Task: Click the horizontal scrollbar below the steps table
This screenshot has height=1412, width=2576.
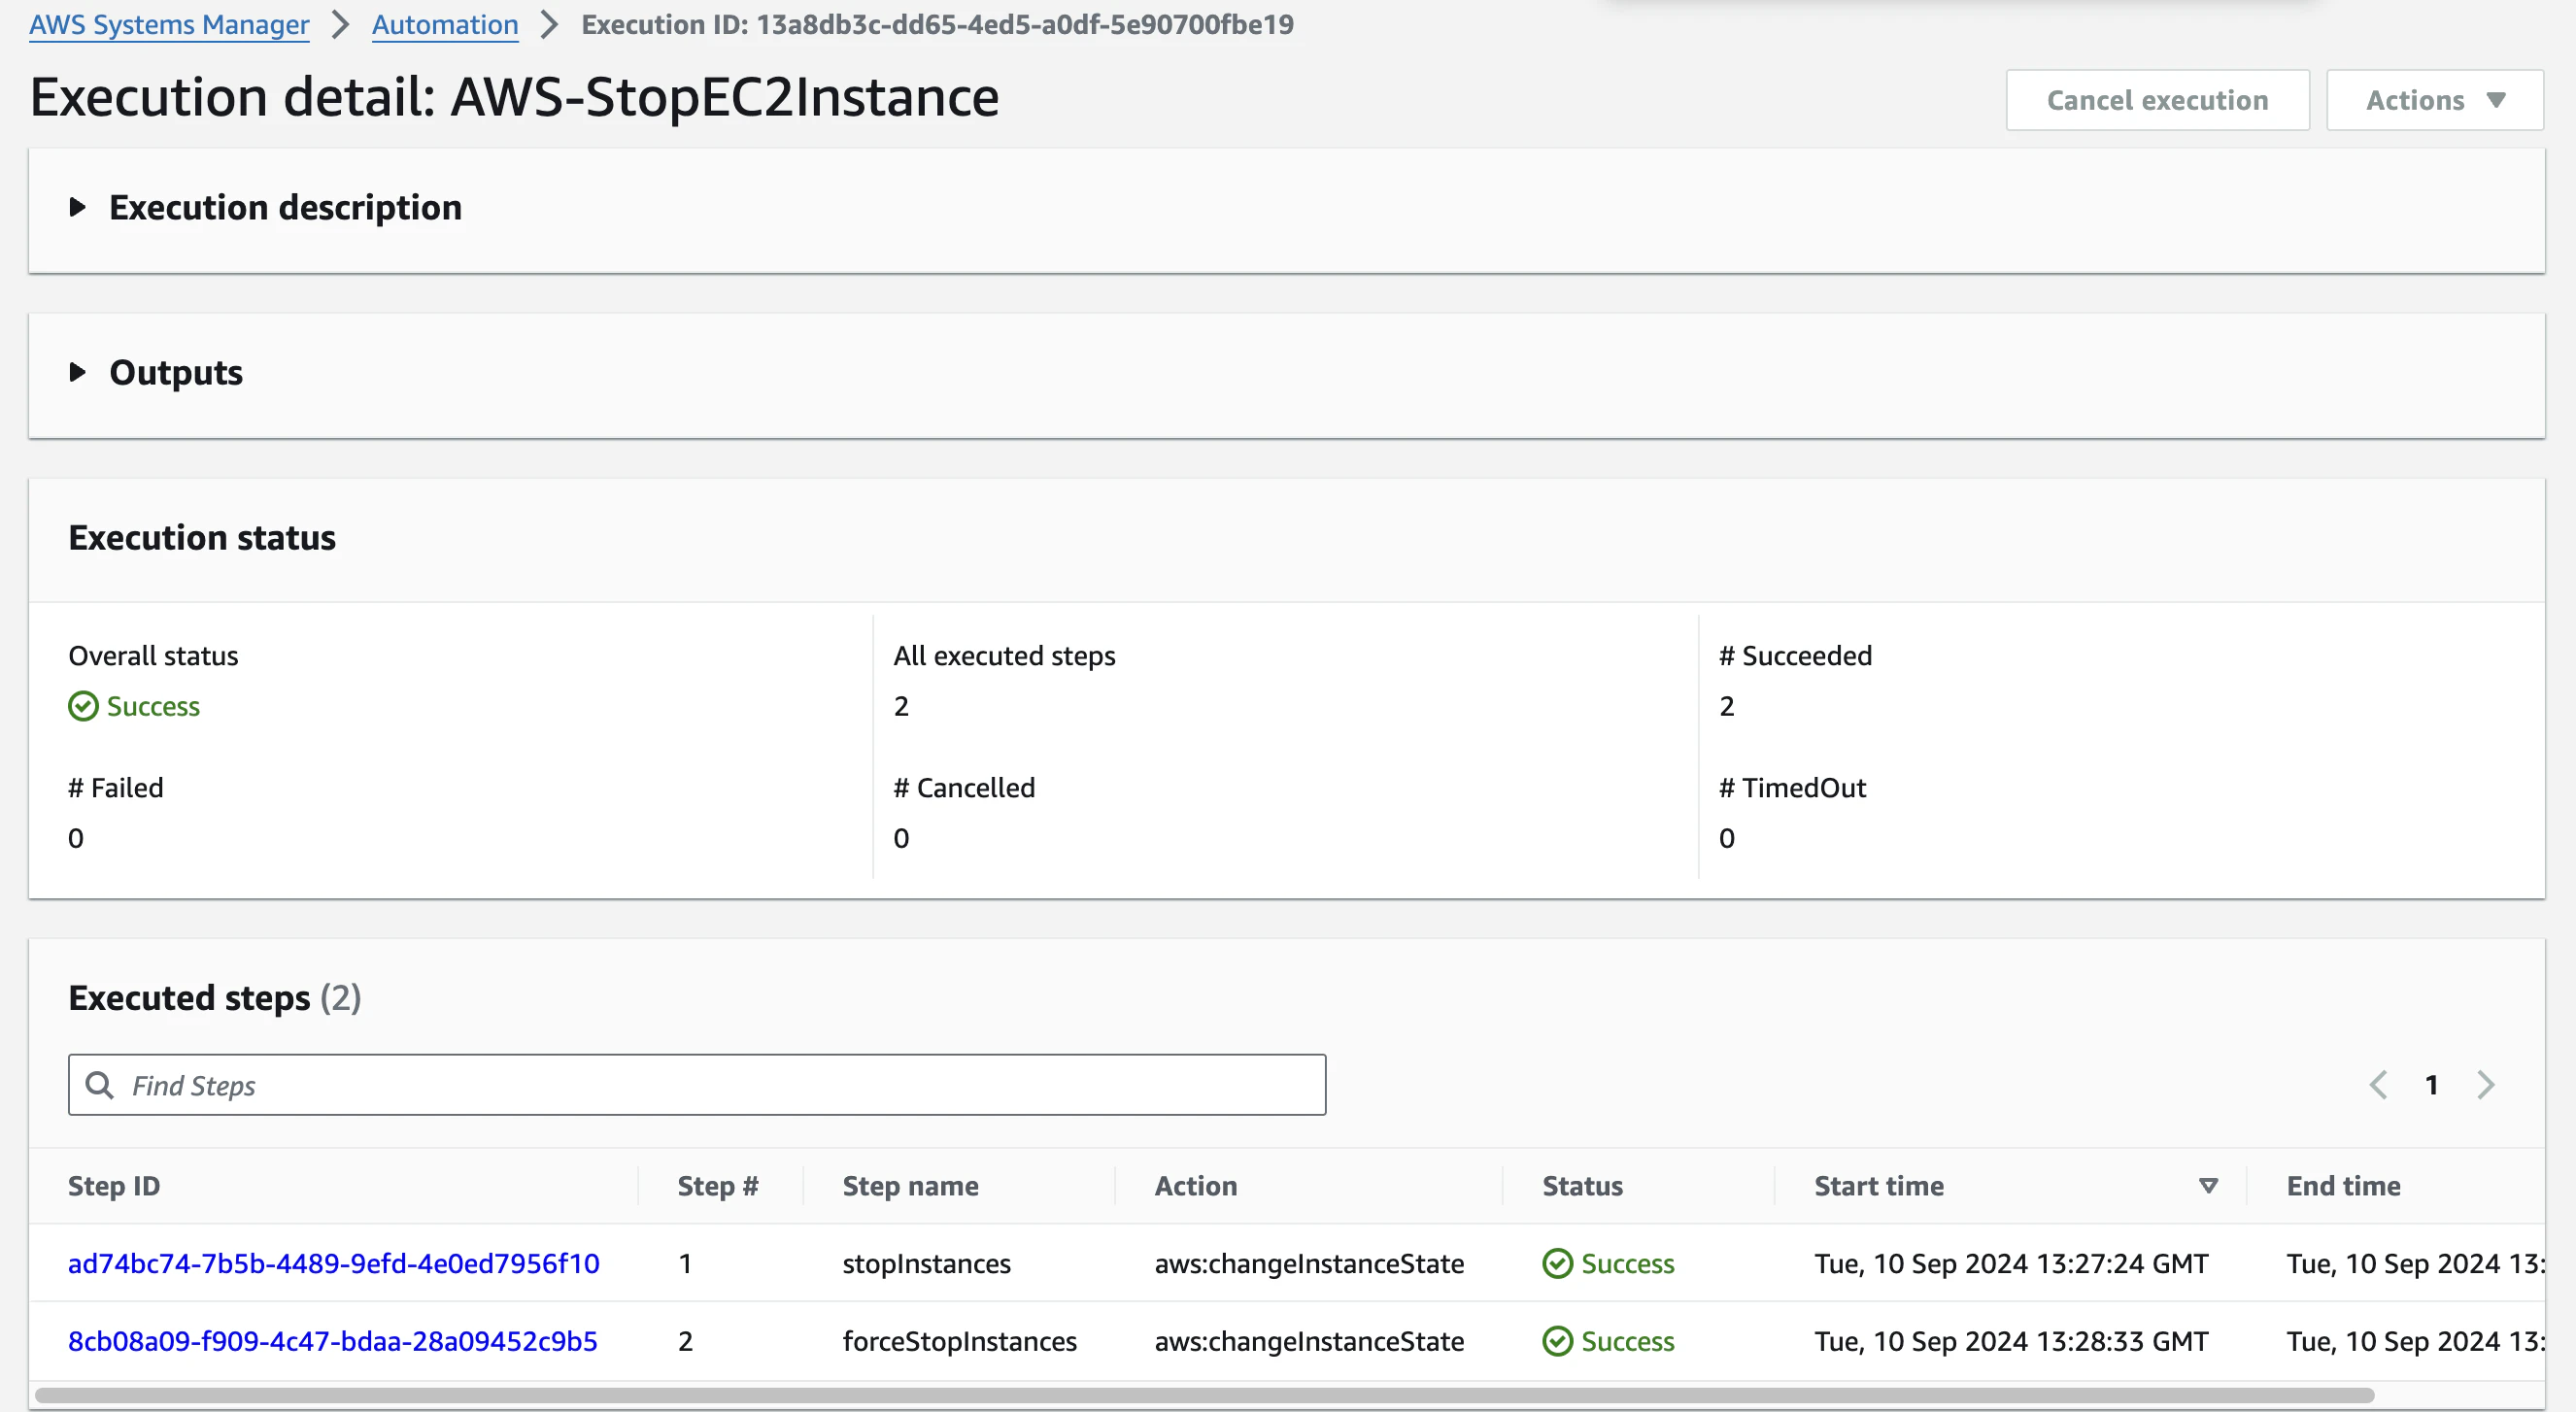Action: [1204, 1394]
